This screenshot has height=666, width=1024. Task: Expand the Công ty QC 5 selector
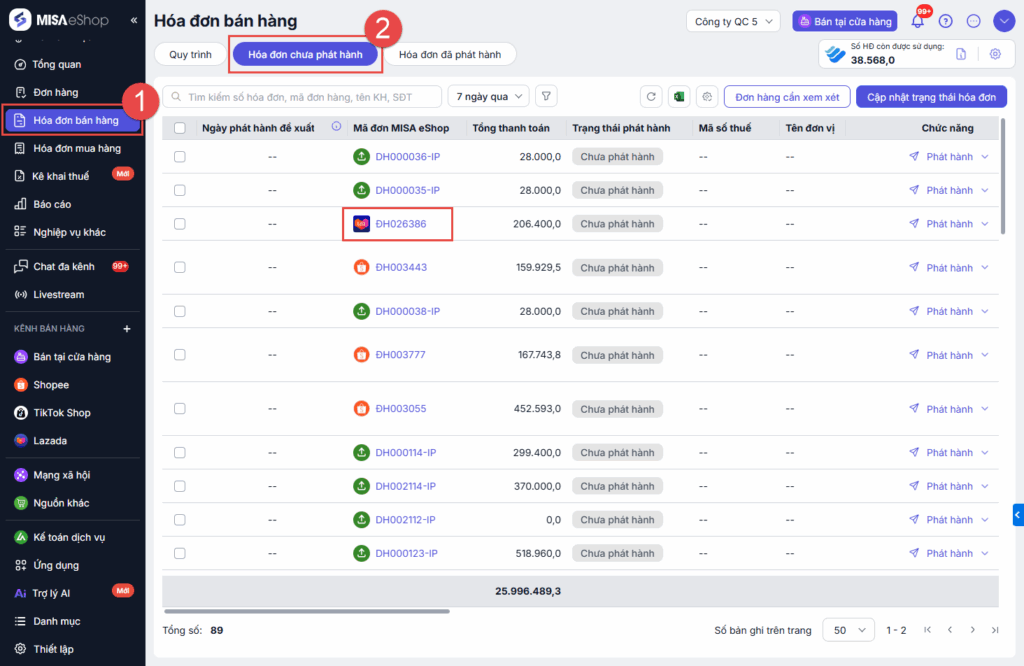point(735,21)
